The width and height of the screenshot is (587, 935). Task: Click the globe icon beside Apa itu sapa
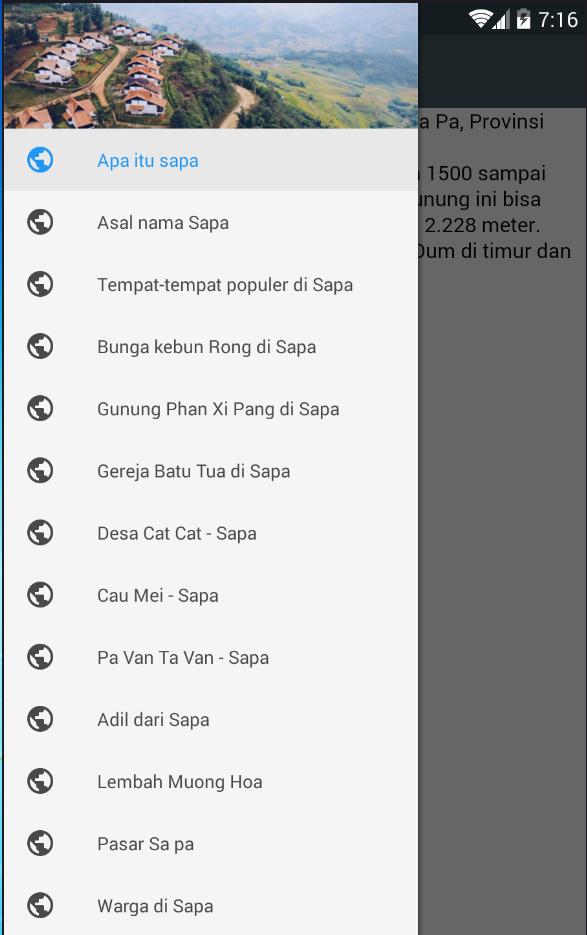[40, 160]
